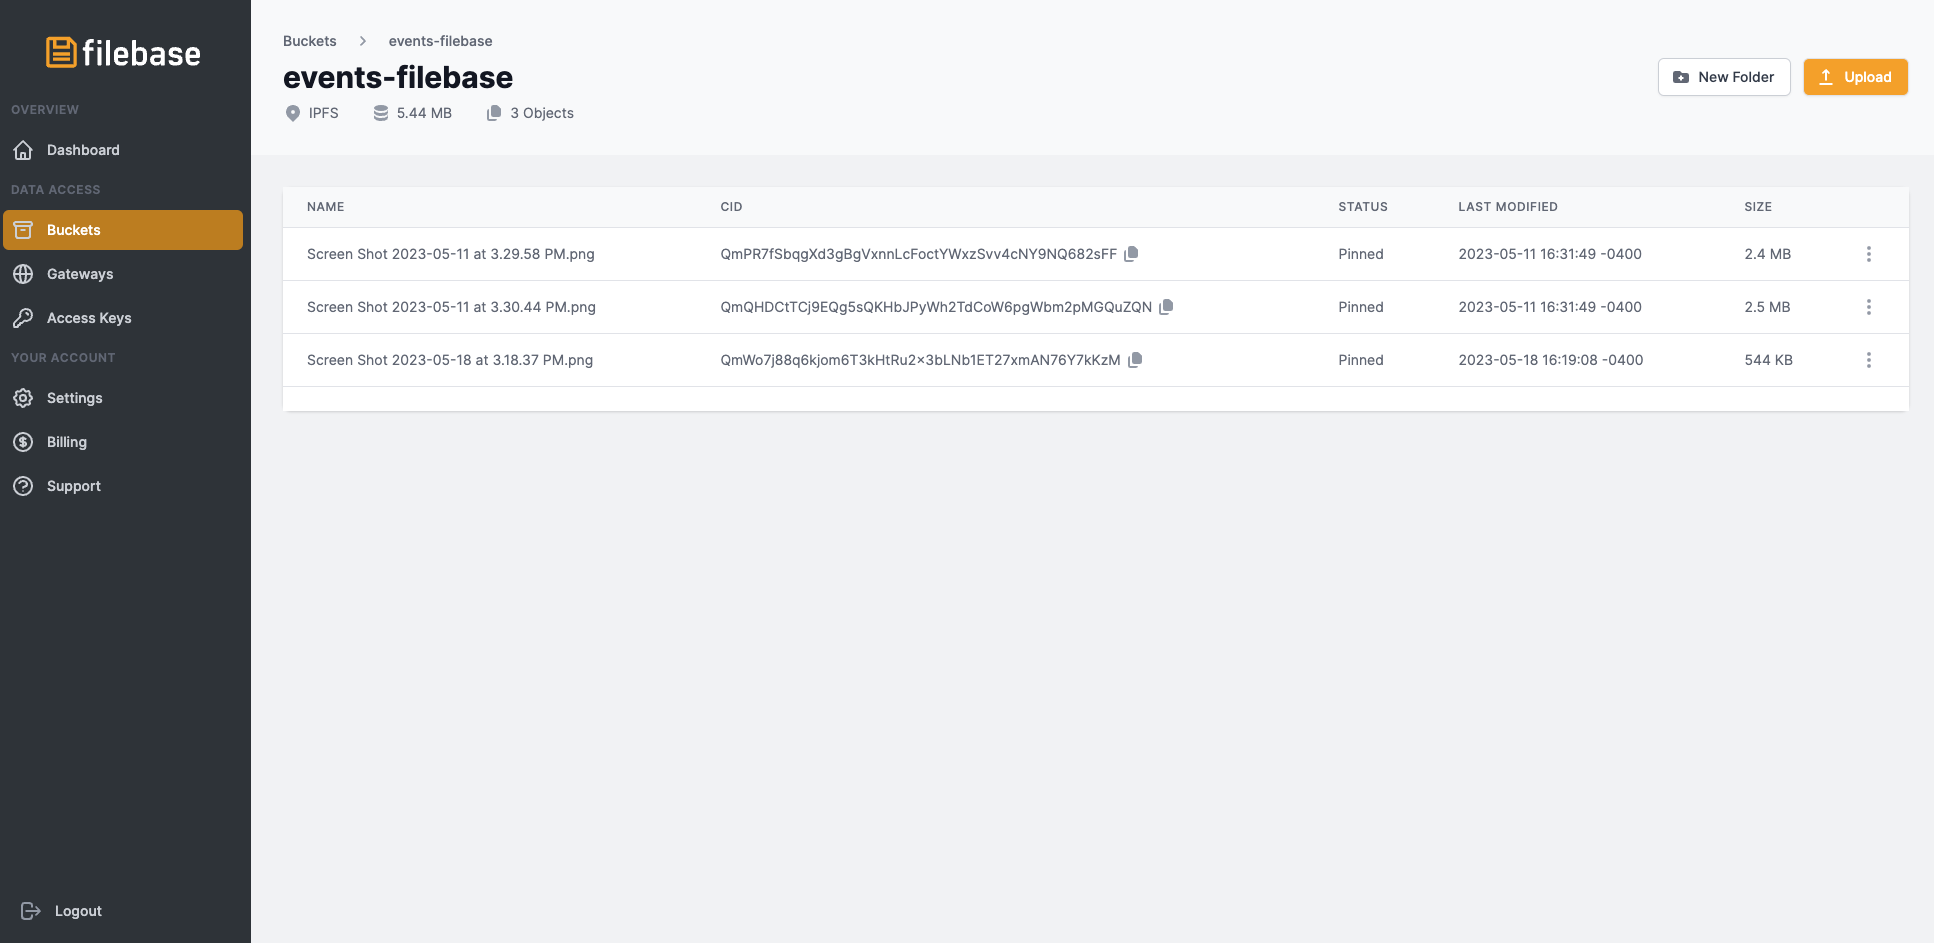Open Screen Shot 2023-05-11 at 3.29.58 PM.png

tap(451, 254)
